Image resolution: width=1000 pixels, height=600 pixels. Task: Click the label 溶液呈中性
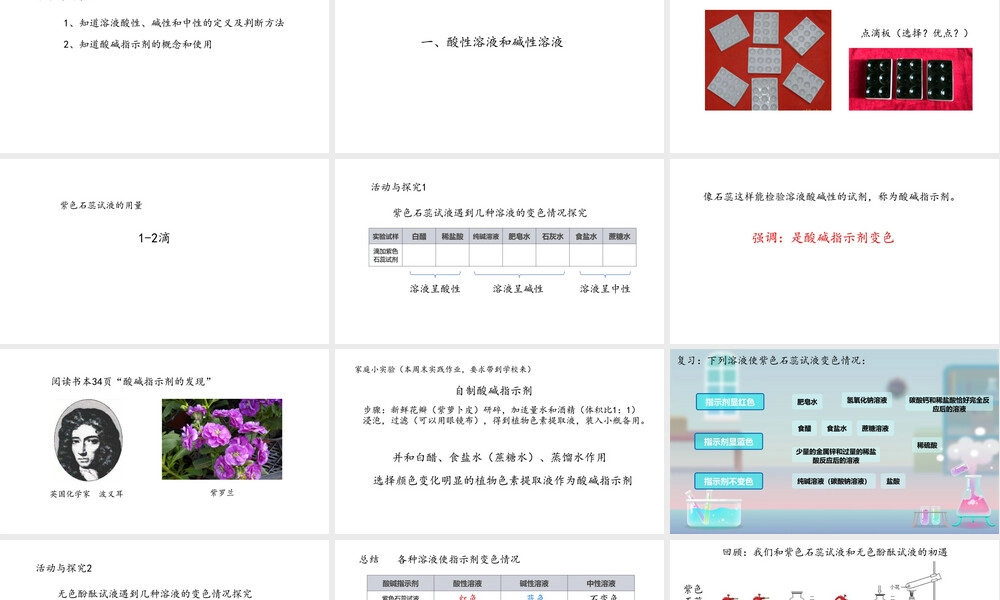pyautogui.click(x=605, y=289)
